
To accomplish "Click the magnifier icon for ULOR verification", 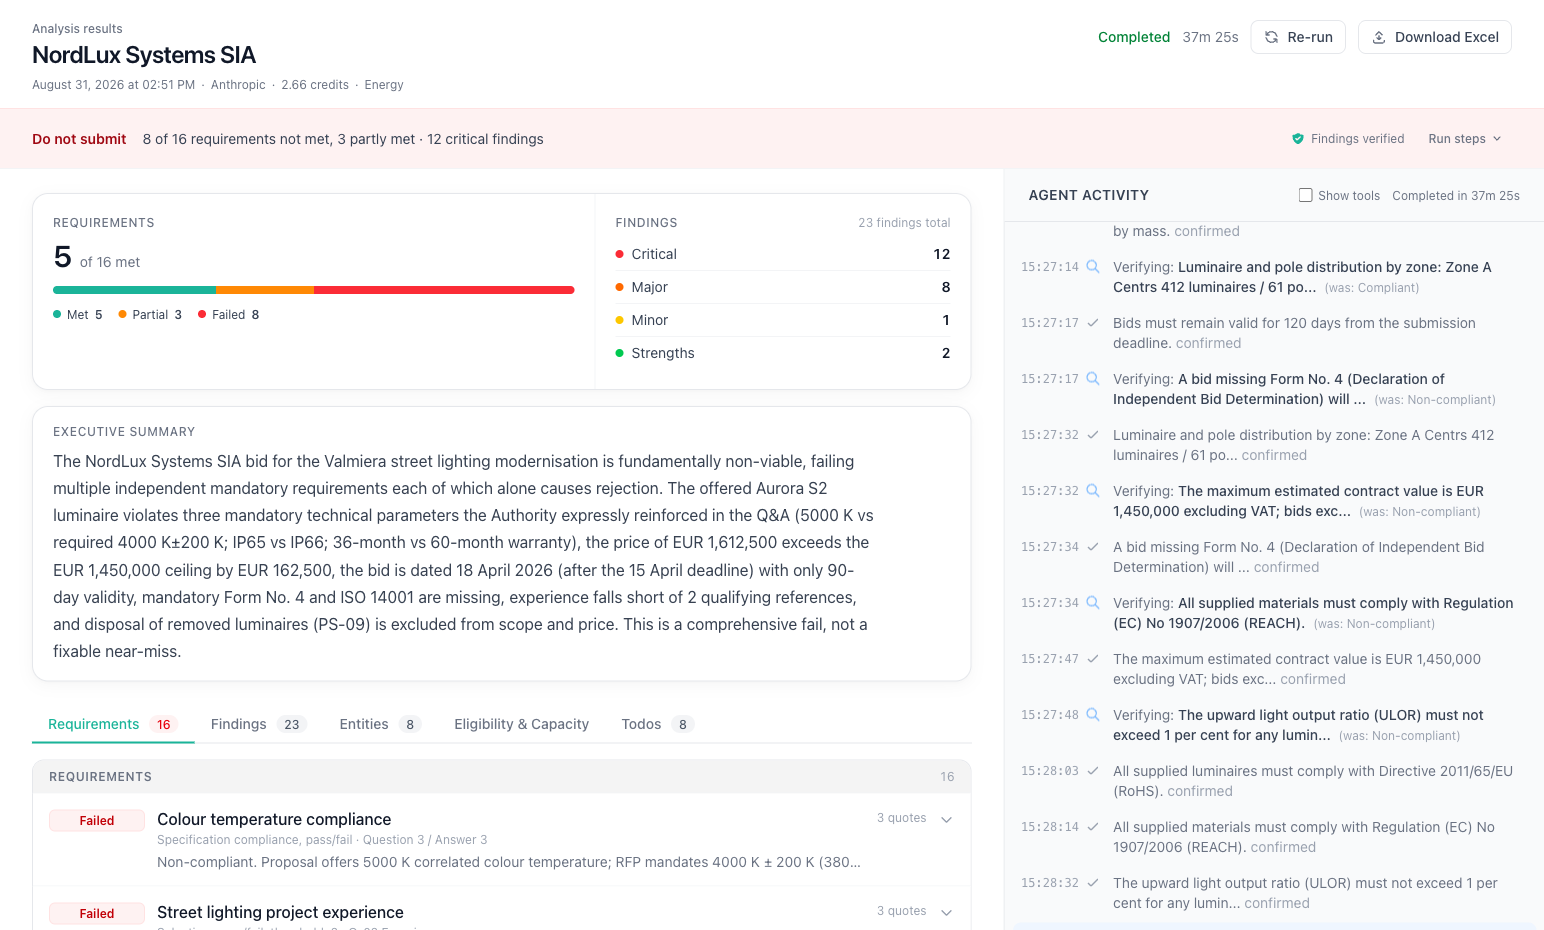I will tap(1093, 715).
